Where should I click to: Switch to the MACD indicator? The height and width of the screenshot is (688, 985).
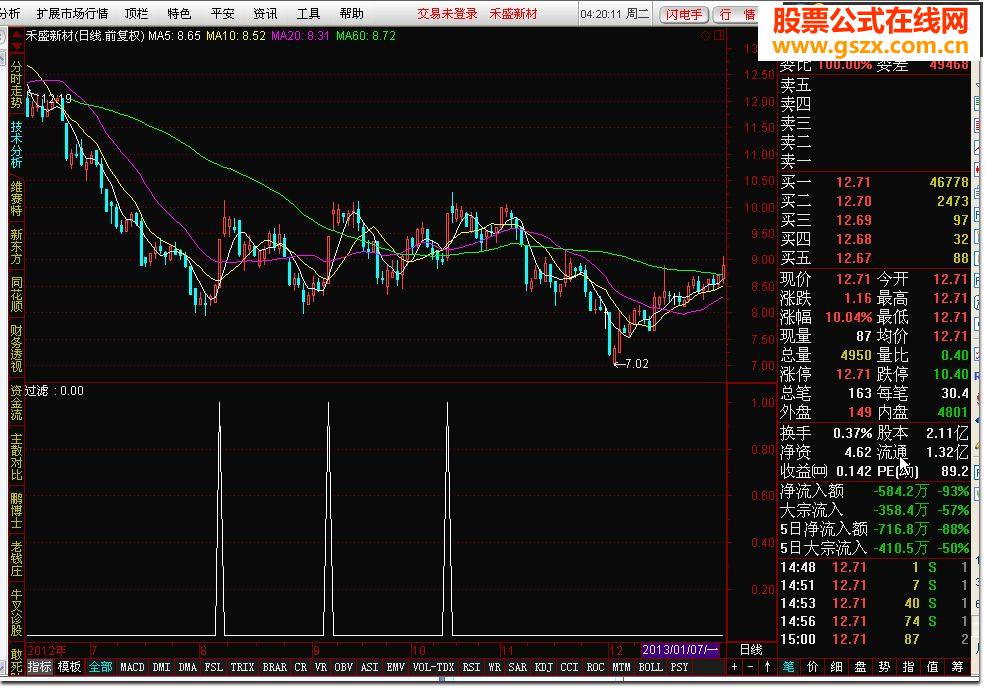133,667
